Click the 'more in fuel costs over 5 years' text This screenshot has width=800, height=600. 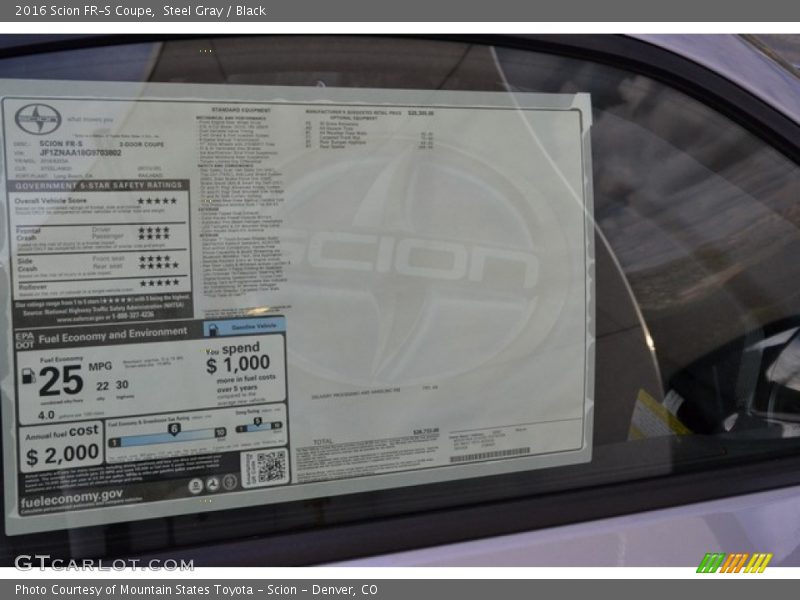coord(246,383)
